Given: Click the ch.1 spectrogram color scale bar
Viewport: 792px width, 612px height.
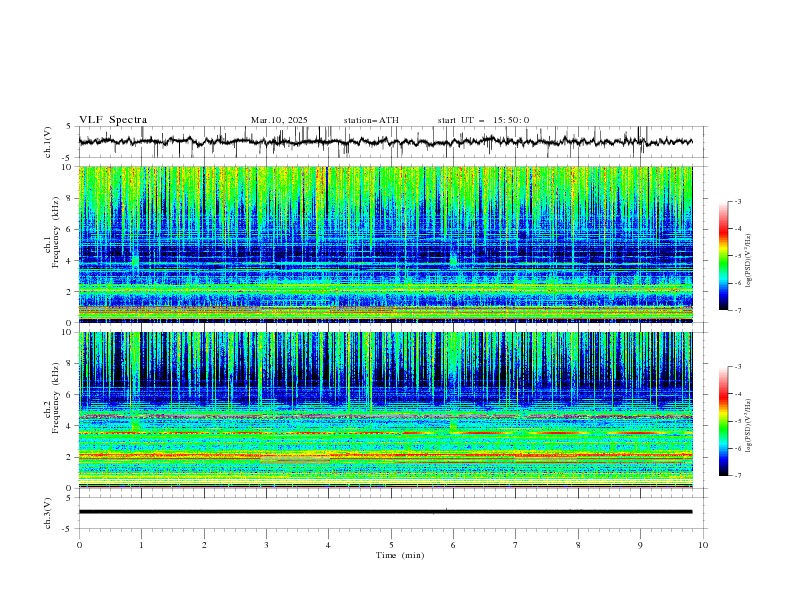Looking at the screenshot, I should click(x=723, y=256).
